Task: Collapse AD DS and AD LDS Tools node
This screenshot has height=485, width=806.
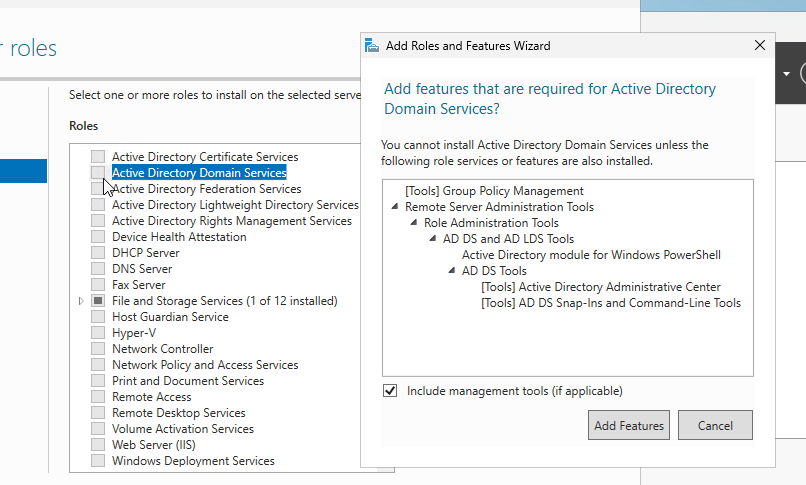Action: pyautogui.click(x=433, y=238)
